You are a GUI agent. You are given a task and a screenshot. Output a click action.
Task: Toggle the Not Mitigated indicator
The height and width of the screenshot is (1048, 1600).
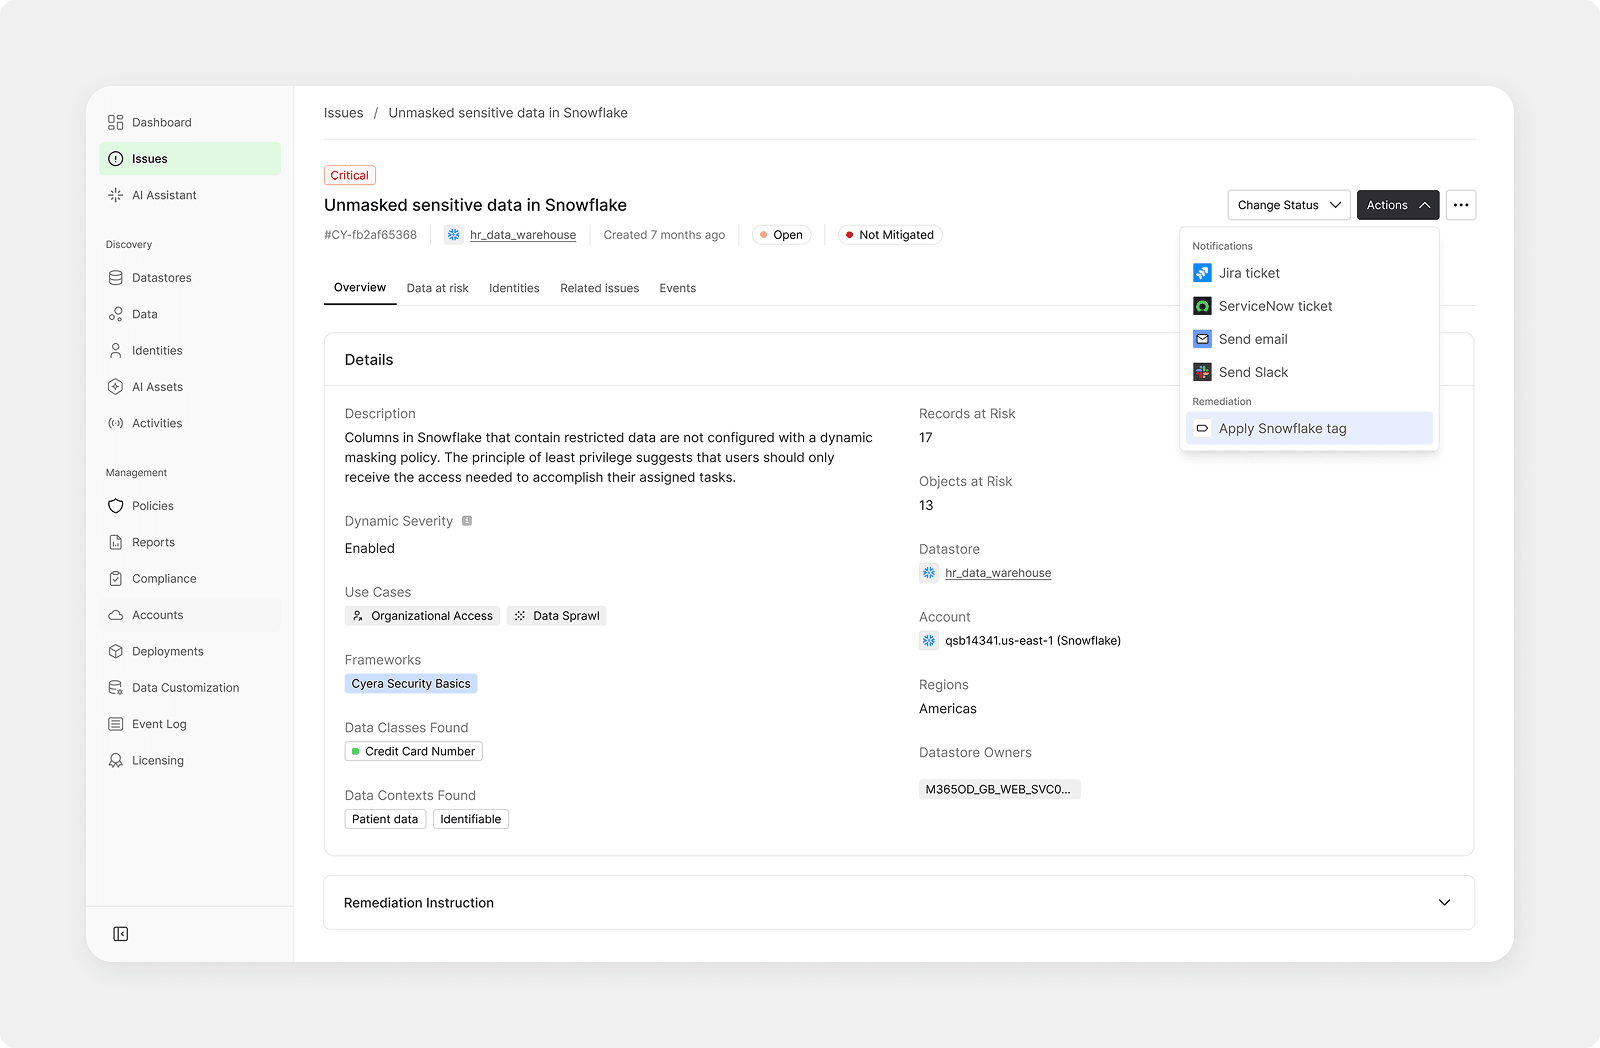tap(889, 234)
